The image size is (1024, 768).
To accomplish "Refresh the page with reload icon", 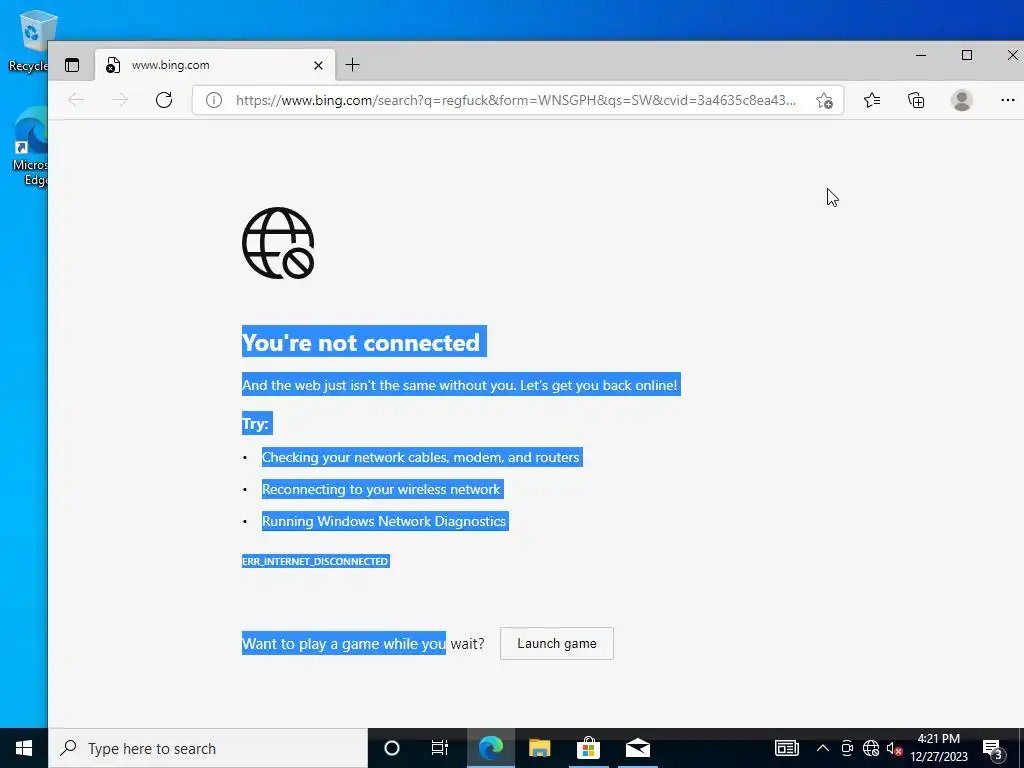I will coord(164,100).
